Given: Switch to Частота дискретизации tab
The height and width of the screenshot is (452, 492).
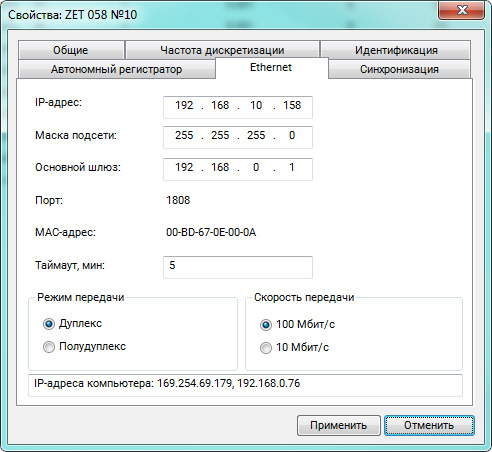Looking at the screenshot, I should pos(222,50).
